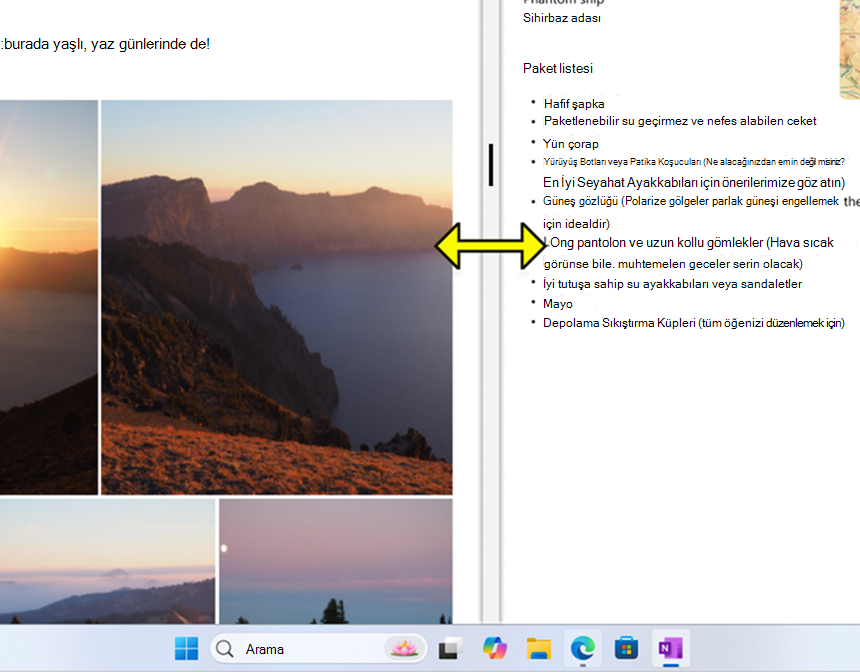
Task: Click "burada yaşlı, yaz günlerinde de!" text
Action: tap(106, 44)
